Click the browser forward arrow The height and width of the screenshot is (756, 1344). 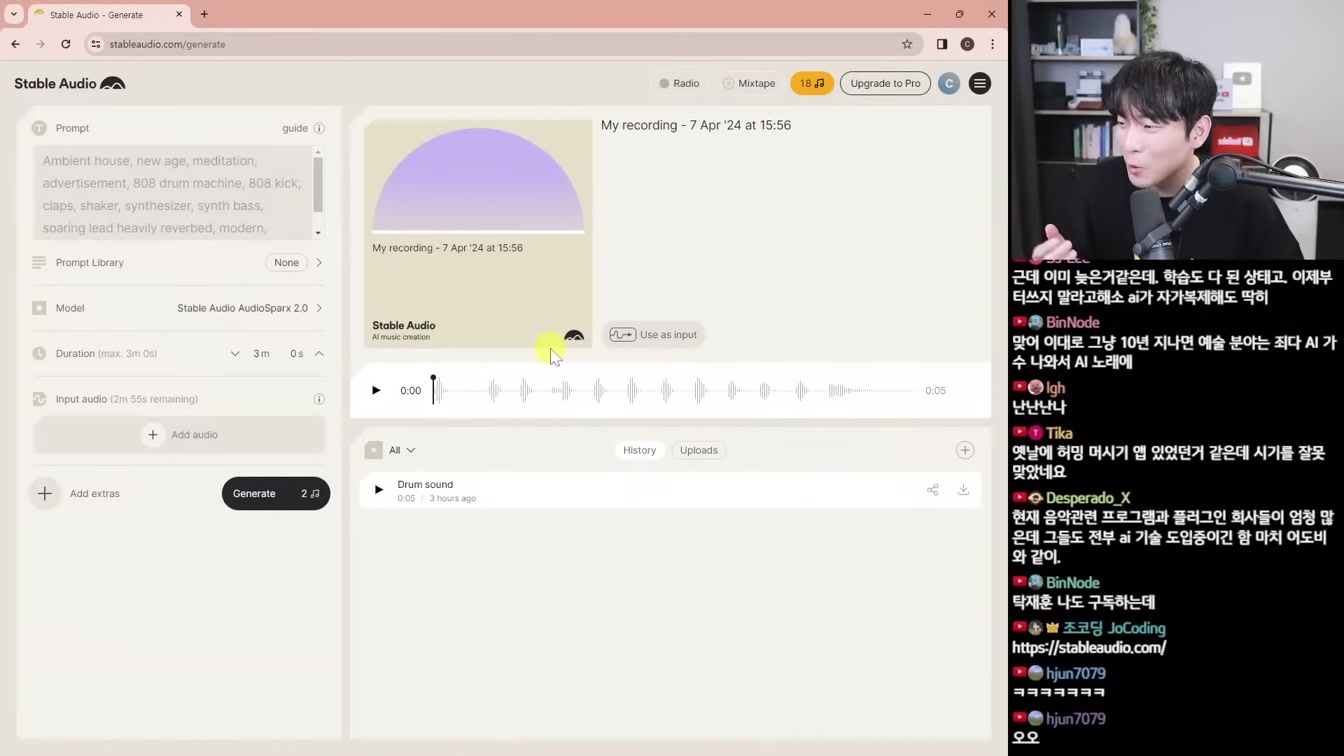[40, 44]
